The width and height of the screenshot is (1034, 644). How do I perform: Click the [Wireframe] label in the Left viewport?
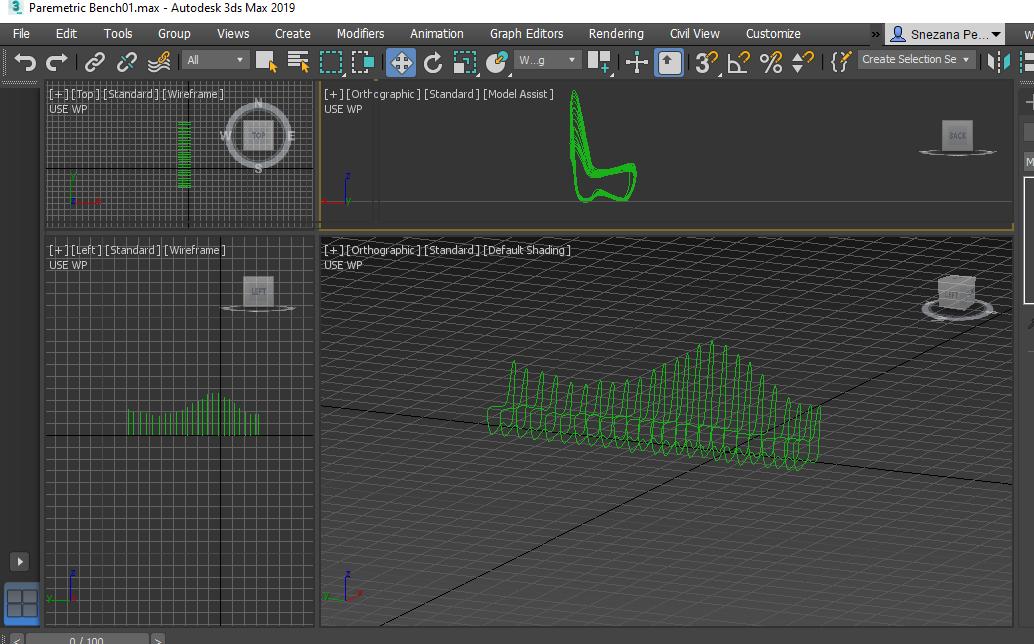pos(195,250)
